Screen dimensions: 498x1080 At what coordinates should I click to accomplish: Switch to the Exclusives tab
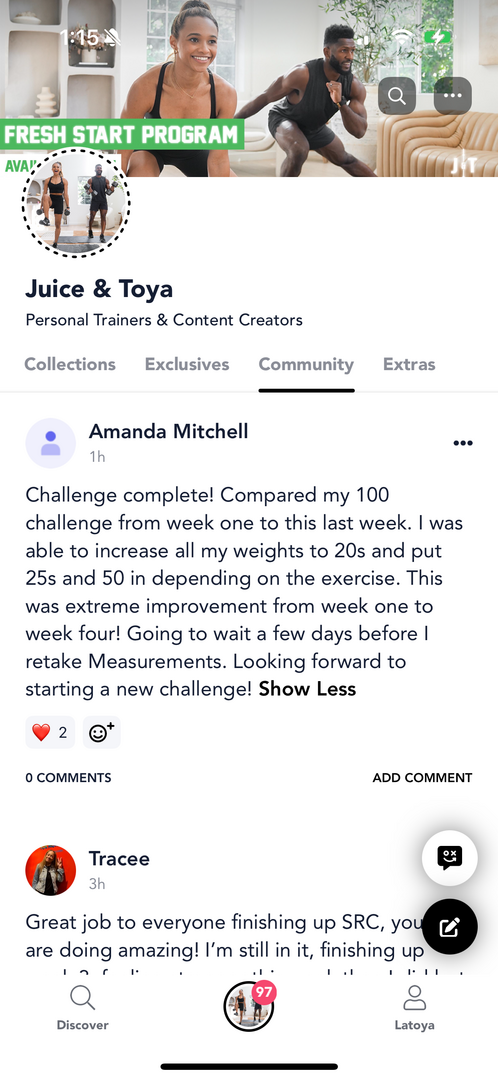pos(187,364)
